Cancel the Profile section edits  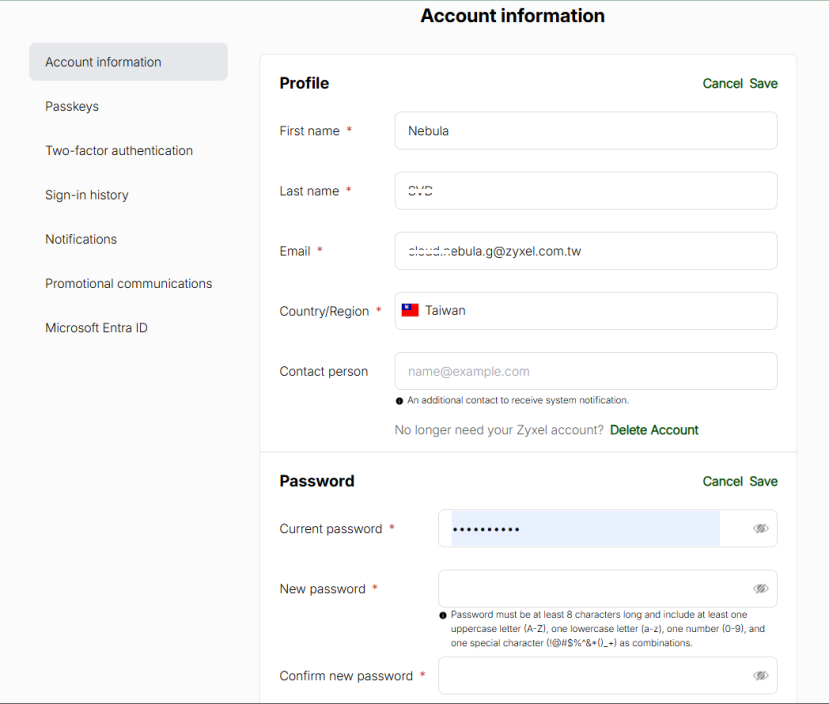(722, 84)
